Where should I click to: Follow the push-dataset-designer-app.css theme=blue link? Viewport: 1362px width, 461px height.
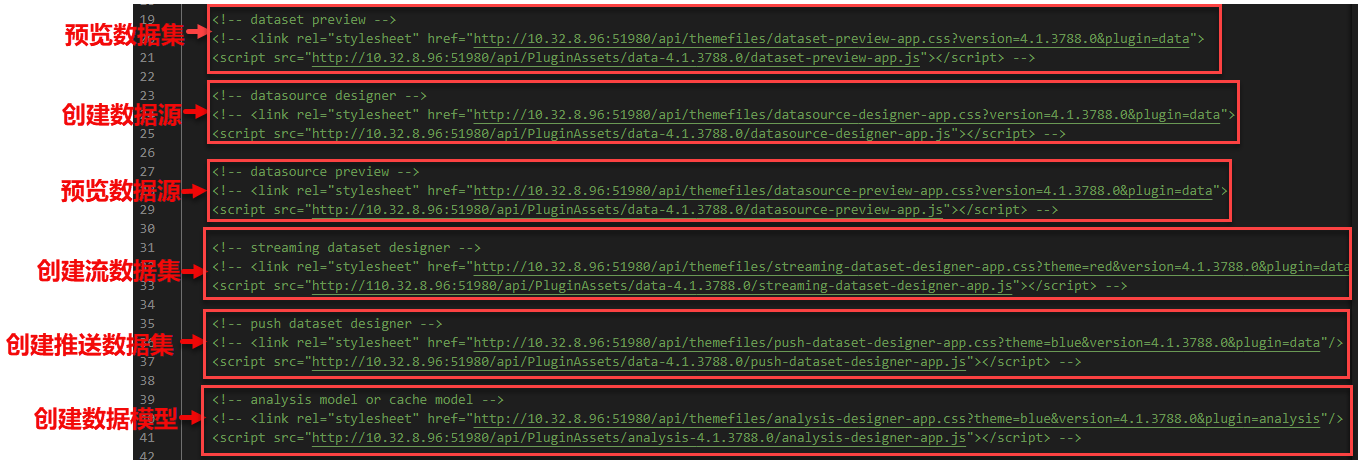[x=897, y=343]
